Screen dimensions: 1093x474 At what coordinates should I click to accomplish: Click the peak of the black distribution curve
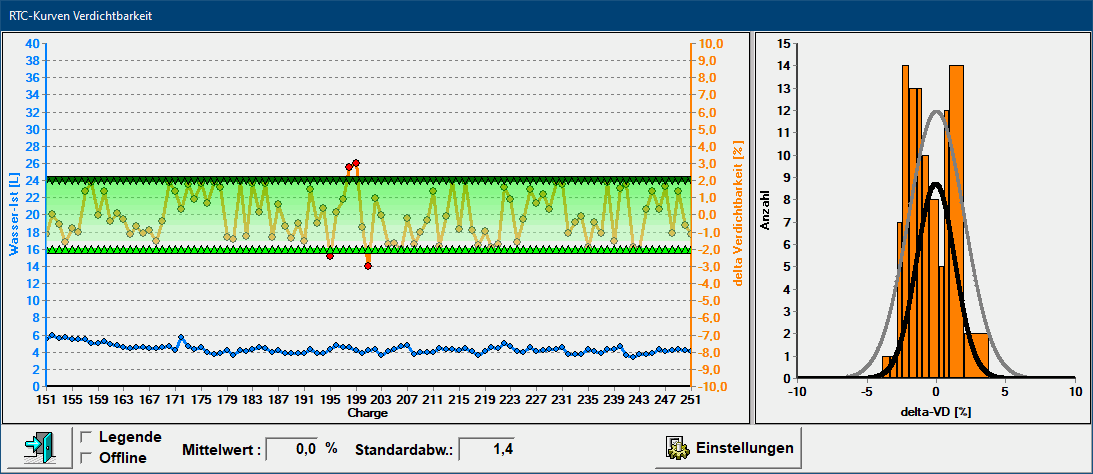pyautogui.click(x=936, y=184)
